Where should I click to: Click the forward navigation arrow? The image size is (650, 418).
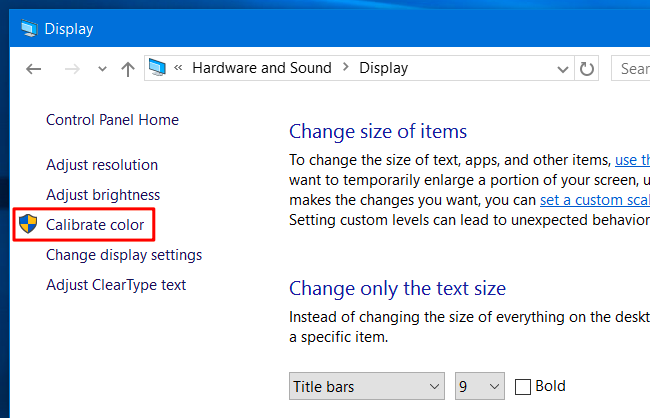coord(73,69)
